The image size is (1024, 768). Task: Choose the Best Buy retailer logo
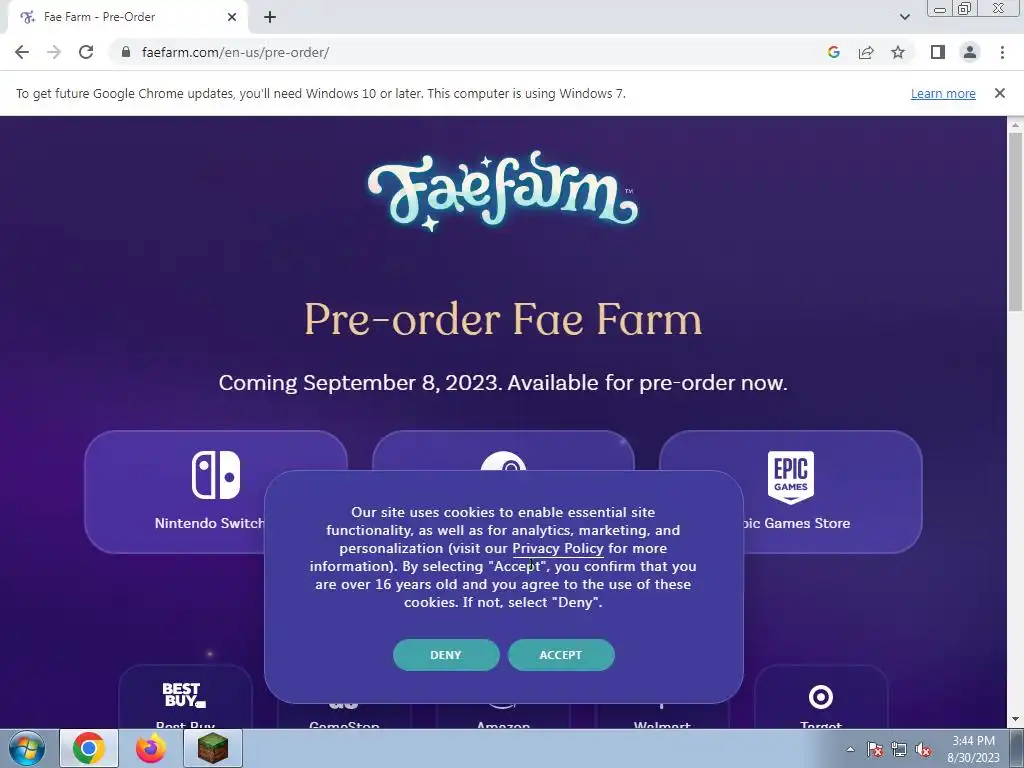184,696
